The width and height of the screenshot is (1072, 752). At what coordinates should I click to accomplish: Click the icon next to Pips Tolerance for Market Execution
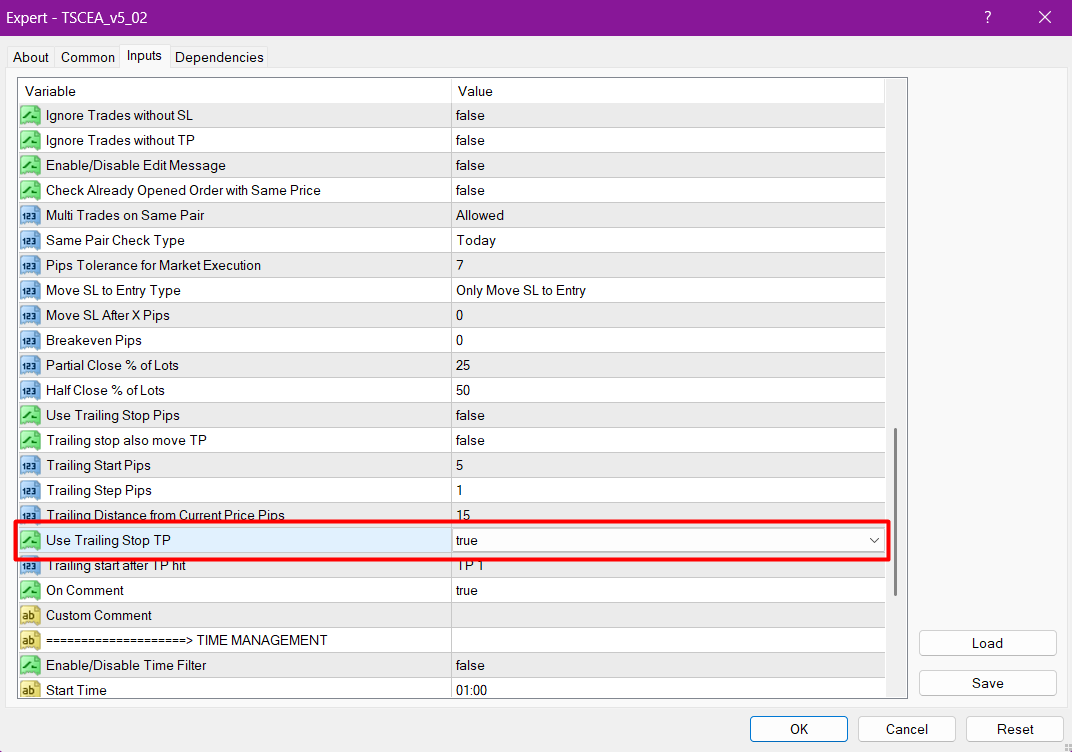pyautogui.click(x=30, y=266)
